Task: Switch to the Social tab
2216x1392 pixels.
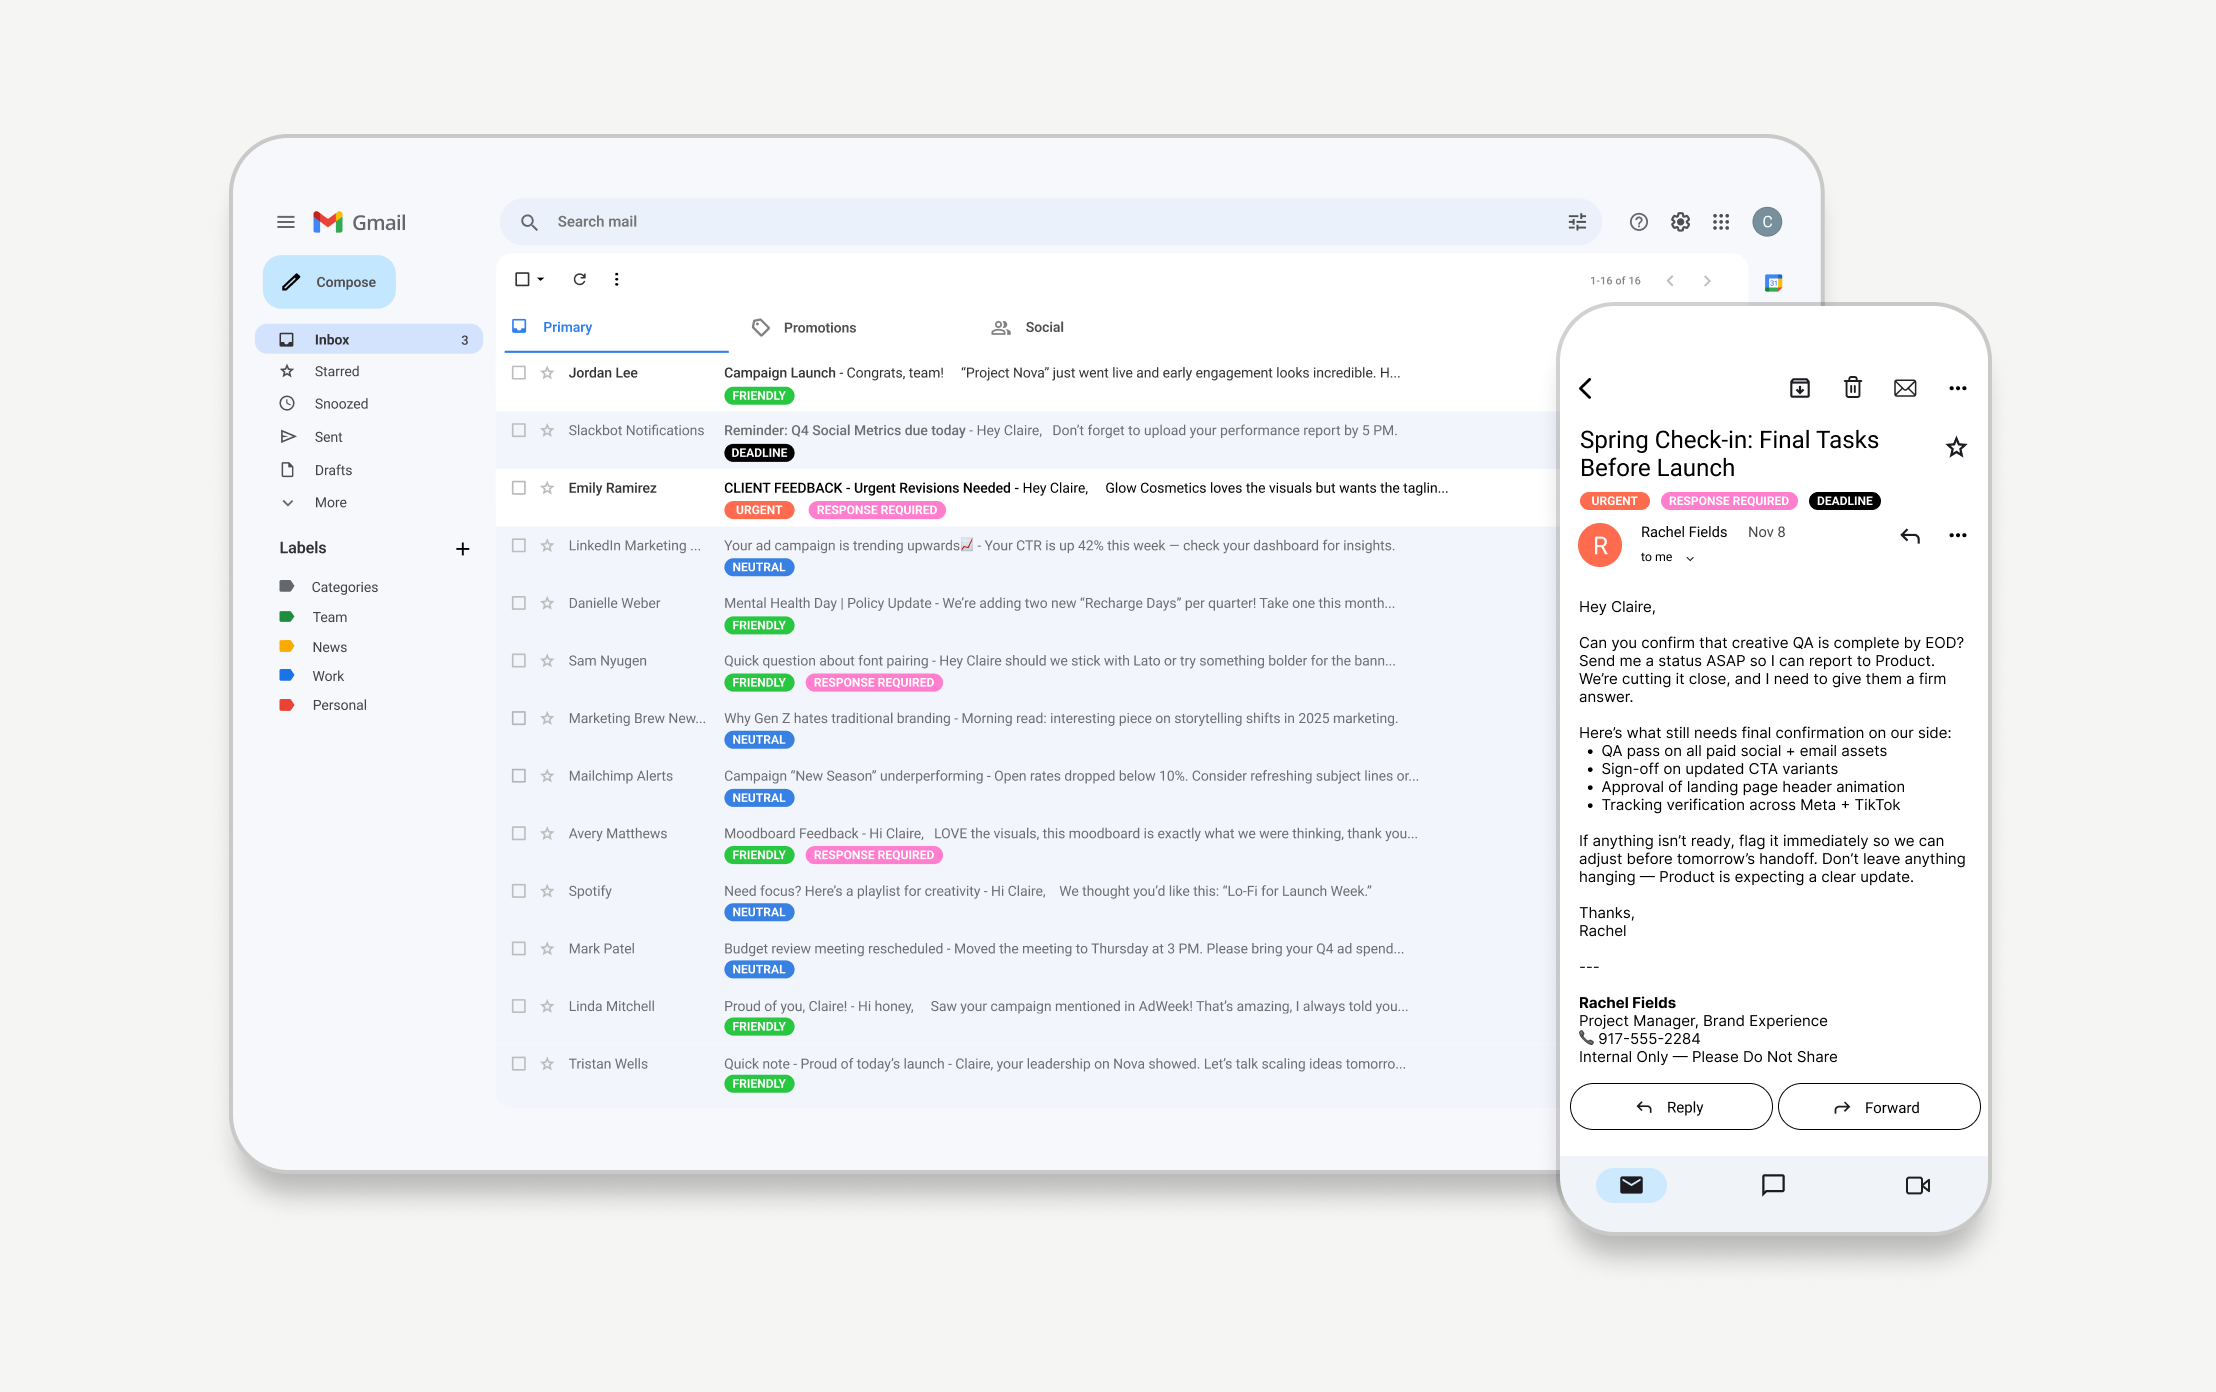Action: coord(1043,328)
